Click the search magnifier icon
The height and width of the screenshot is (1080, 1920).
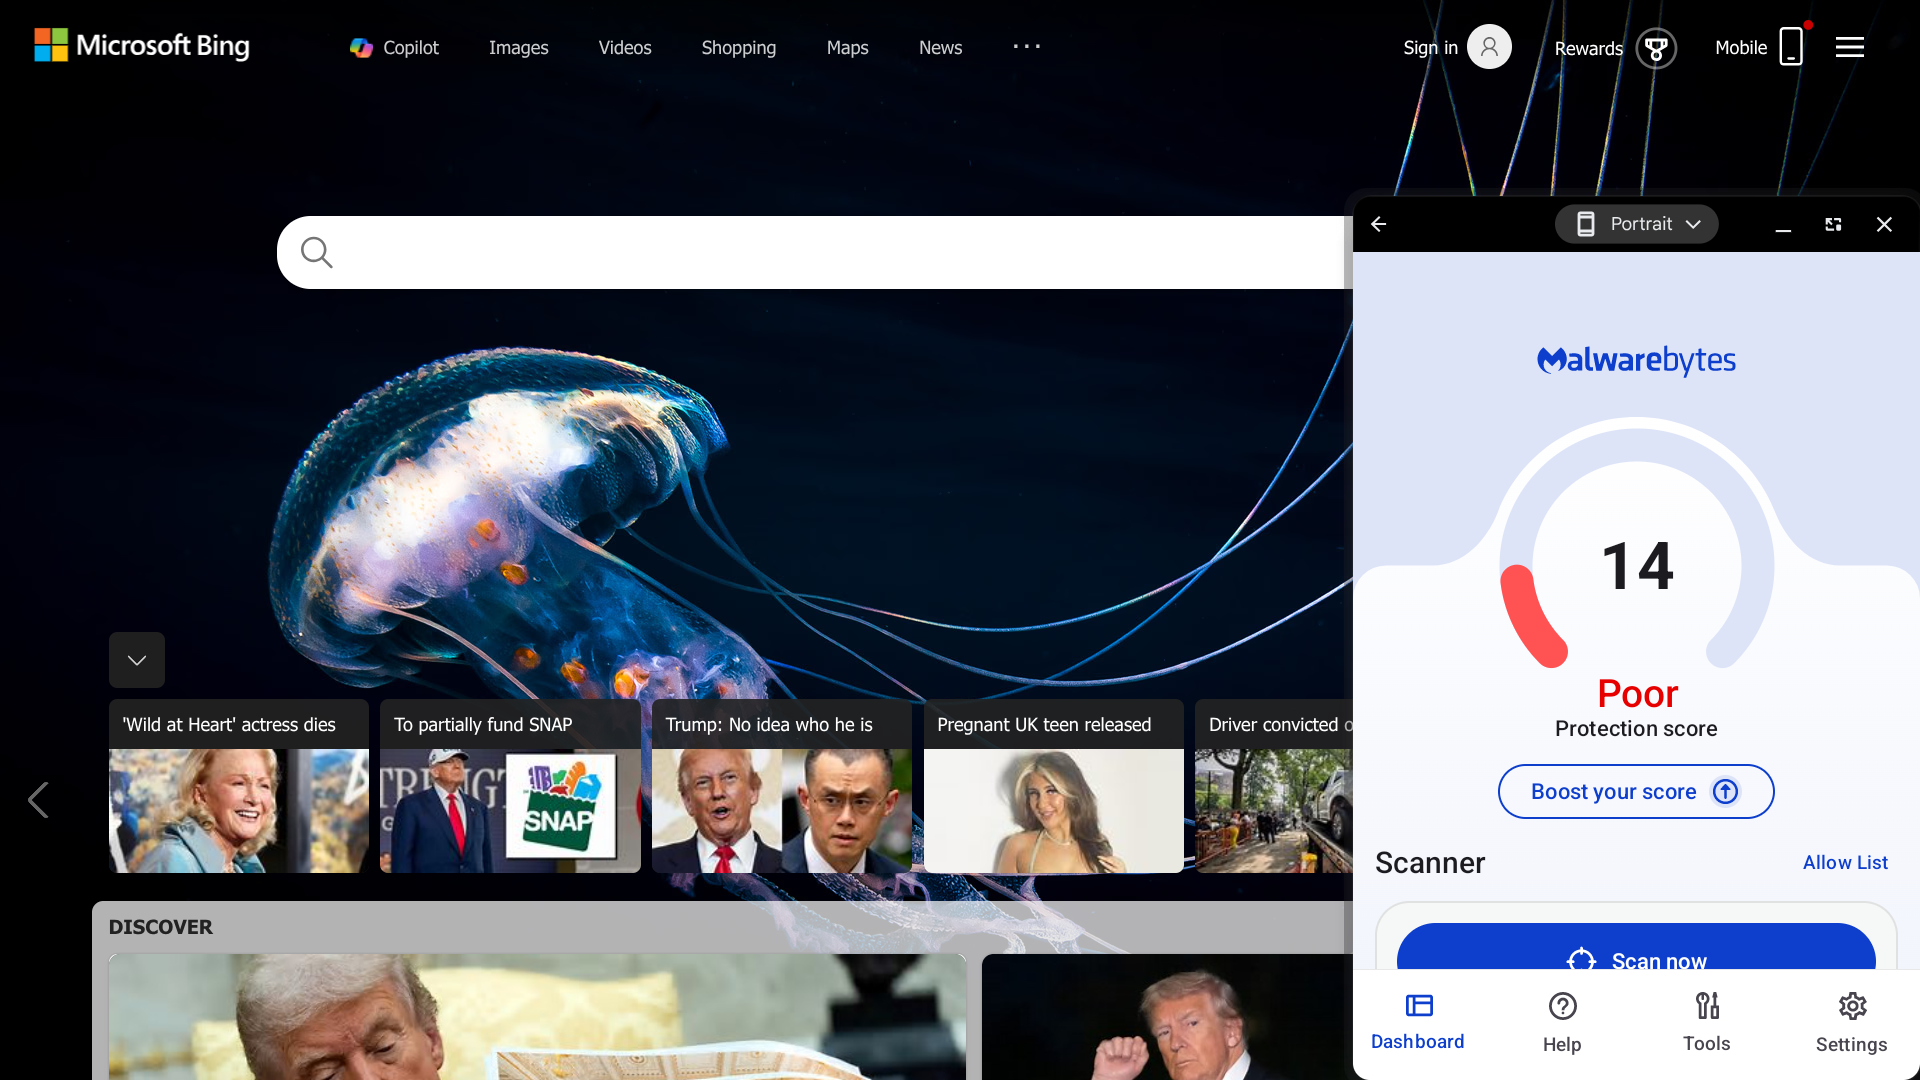point(316,252)
